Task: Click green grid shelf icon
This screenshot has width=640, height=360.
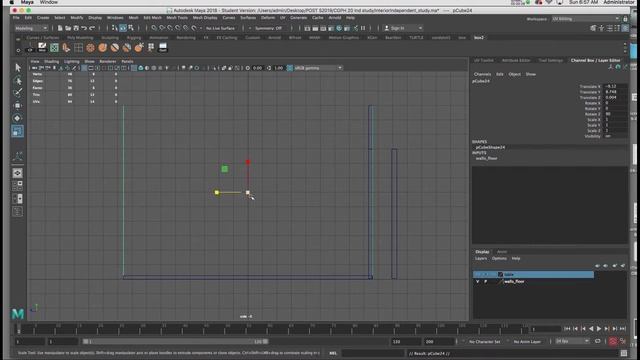Action: [x=54, y=48]
